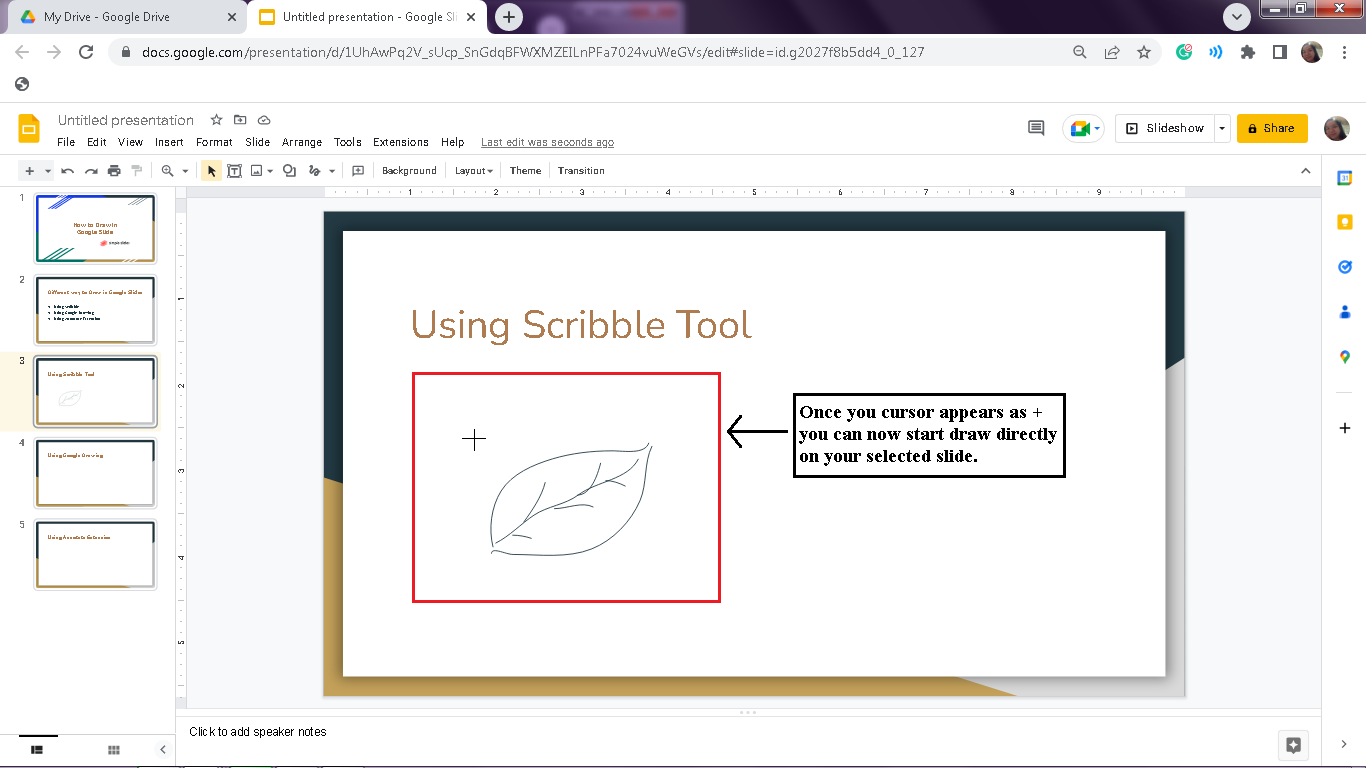Open the Slideshow options dropdown arrow

1222,128
